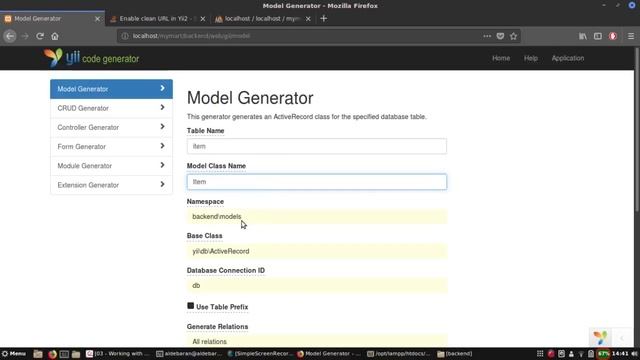Screen dimensions: 640x360
Task: Open Extension Generator from sidebar
Action: point(111,185)
